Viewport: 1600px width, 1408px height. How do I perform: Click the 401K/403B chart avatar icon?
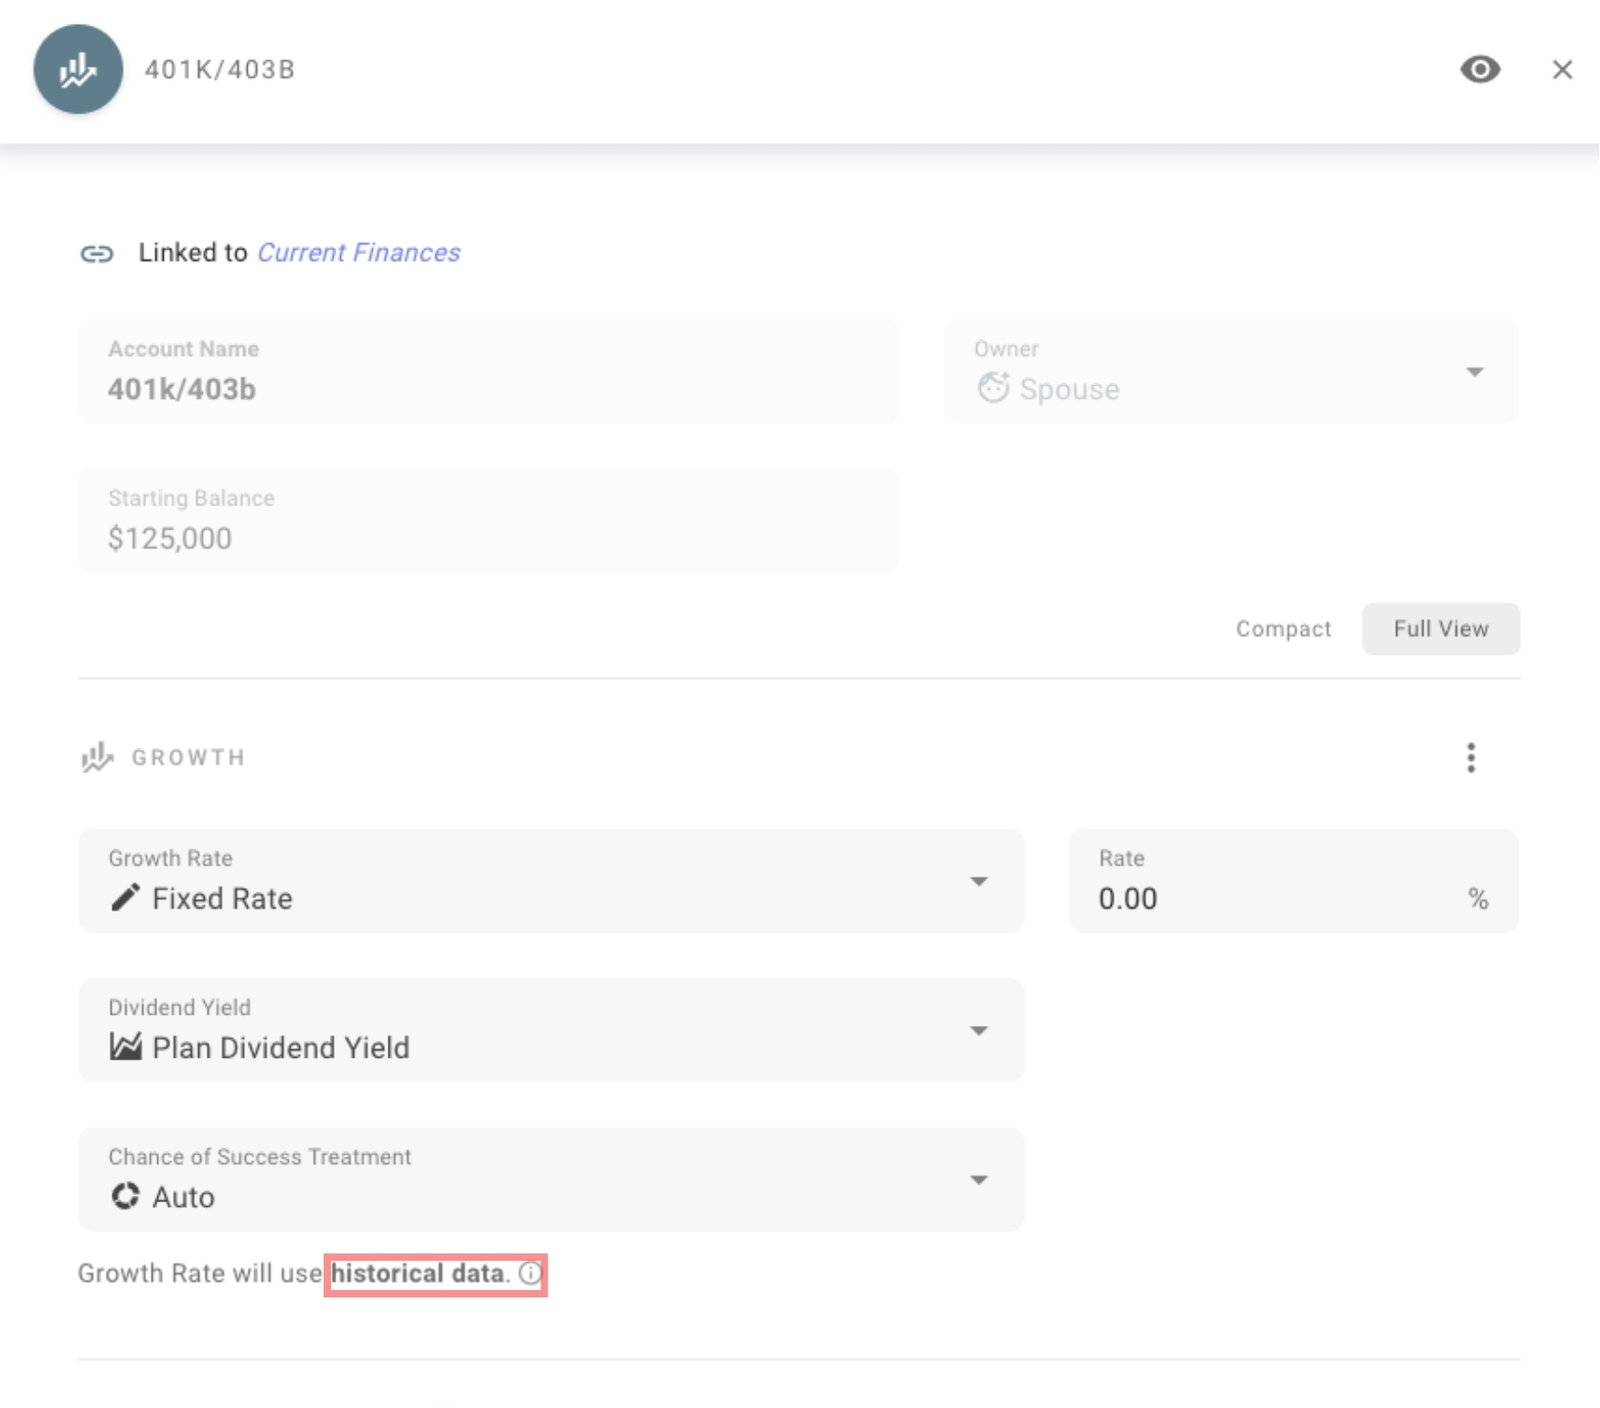78,69
